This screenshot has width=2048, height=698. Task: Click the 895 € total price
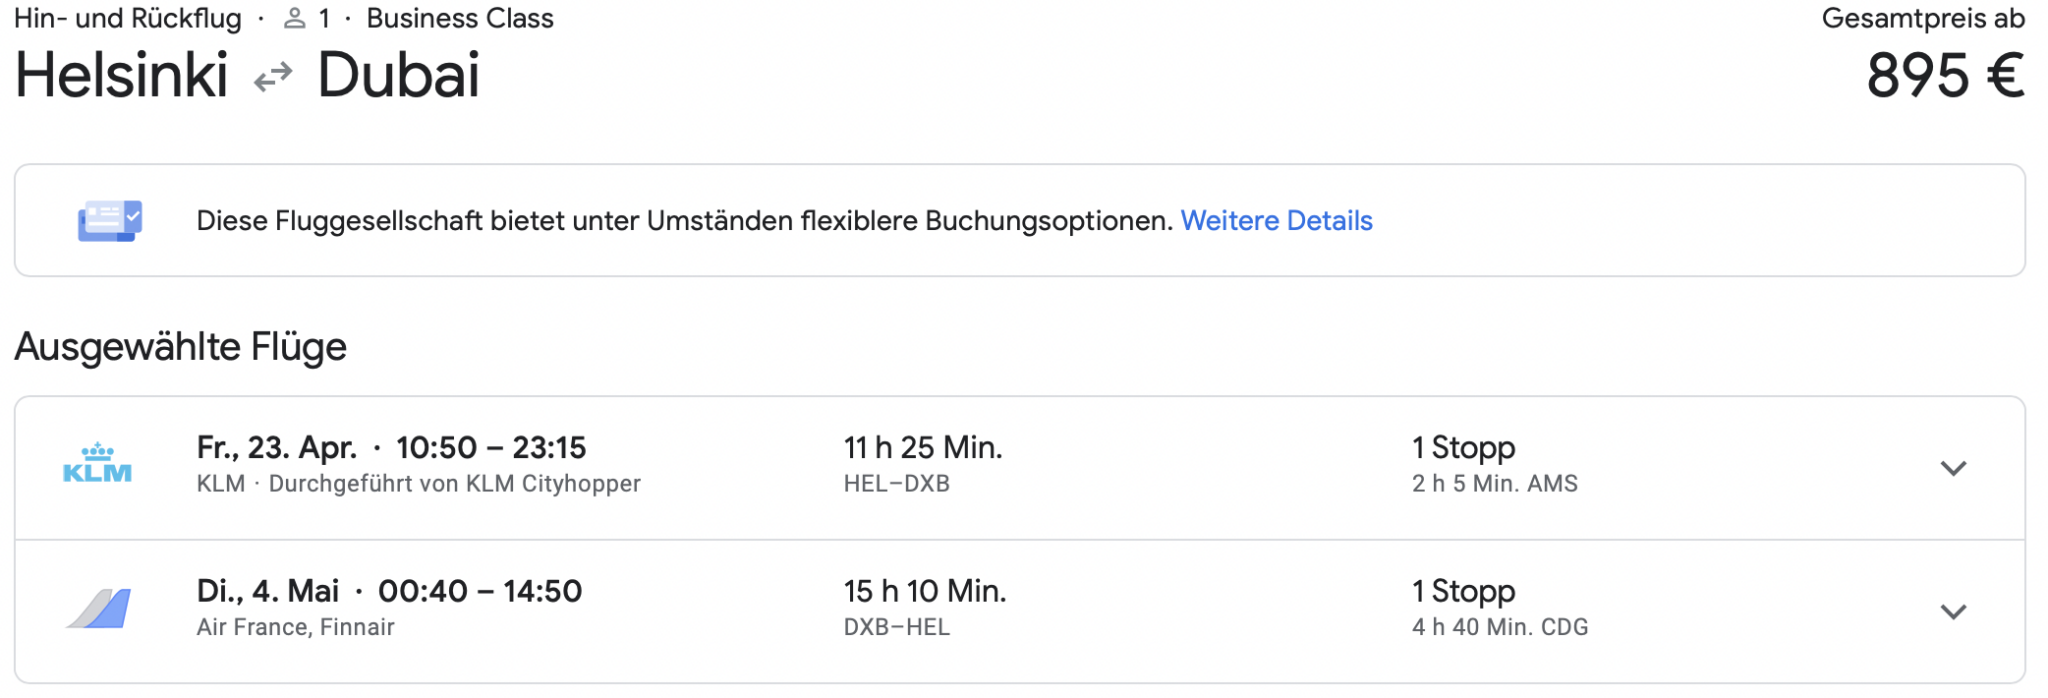click(x=1944, y=76)
